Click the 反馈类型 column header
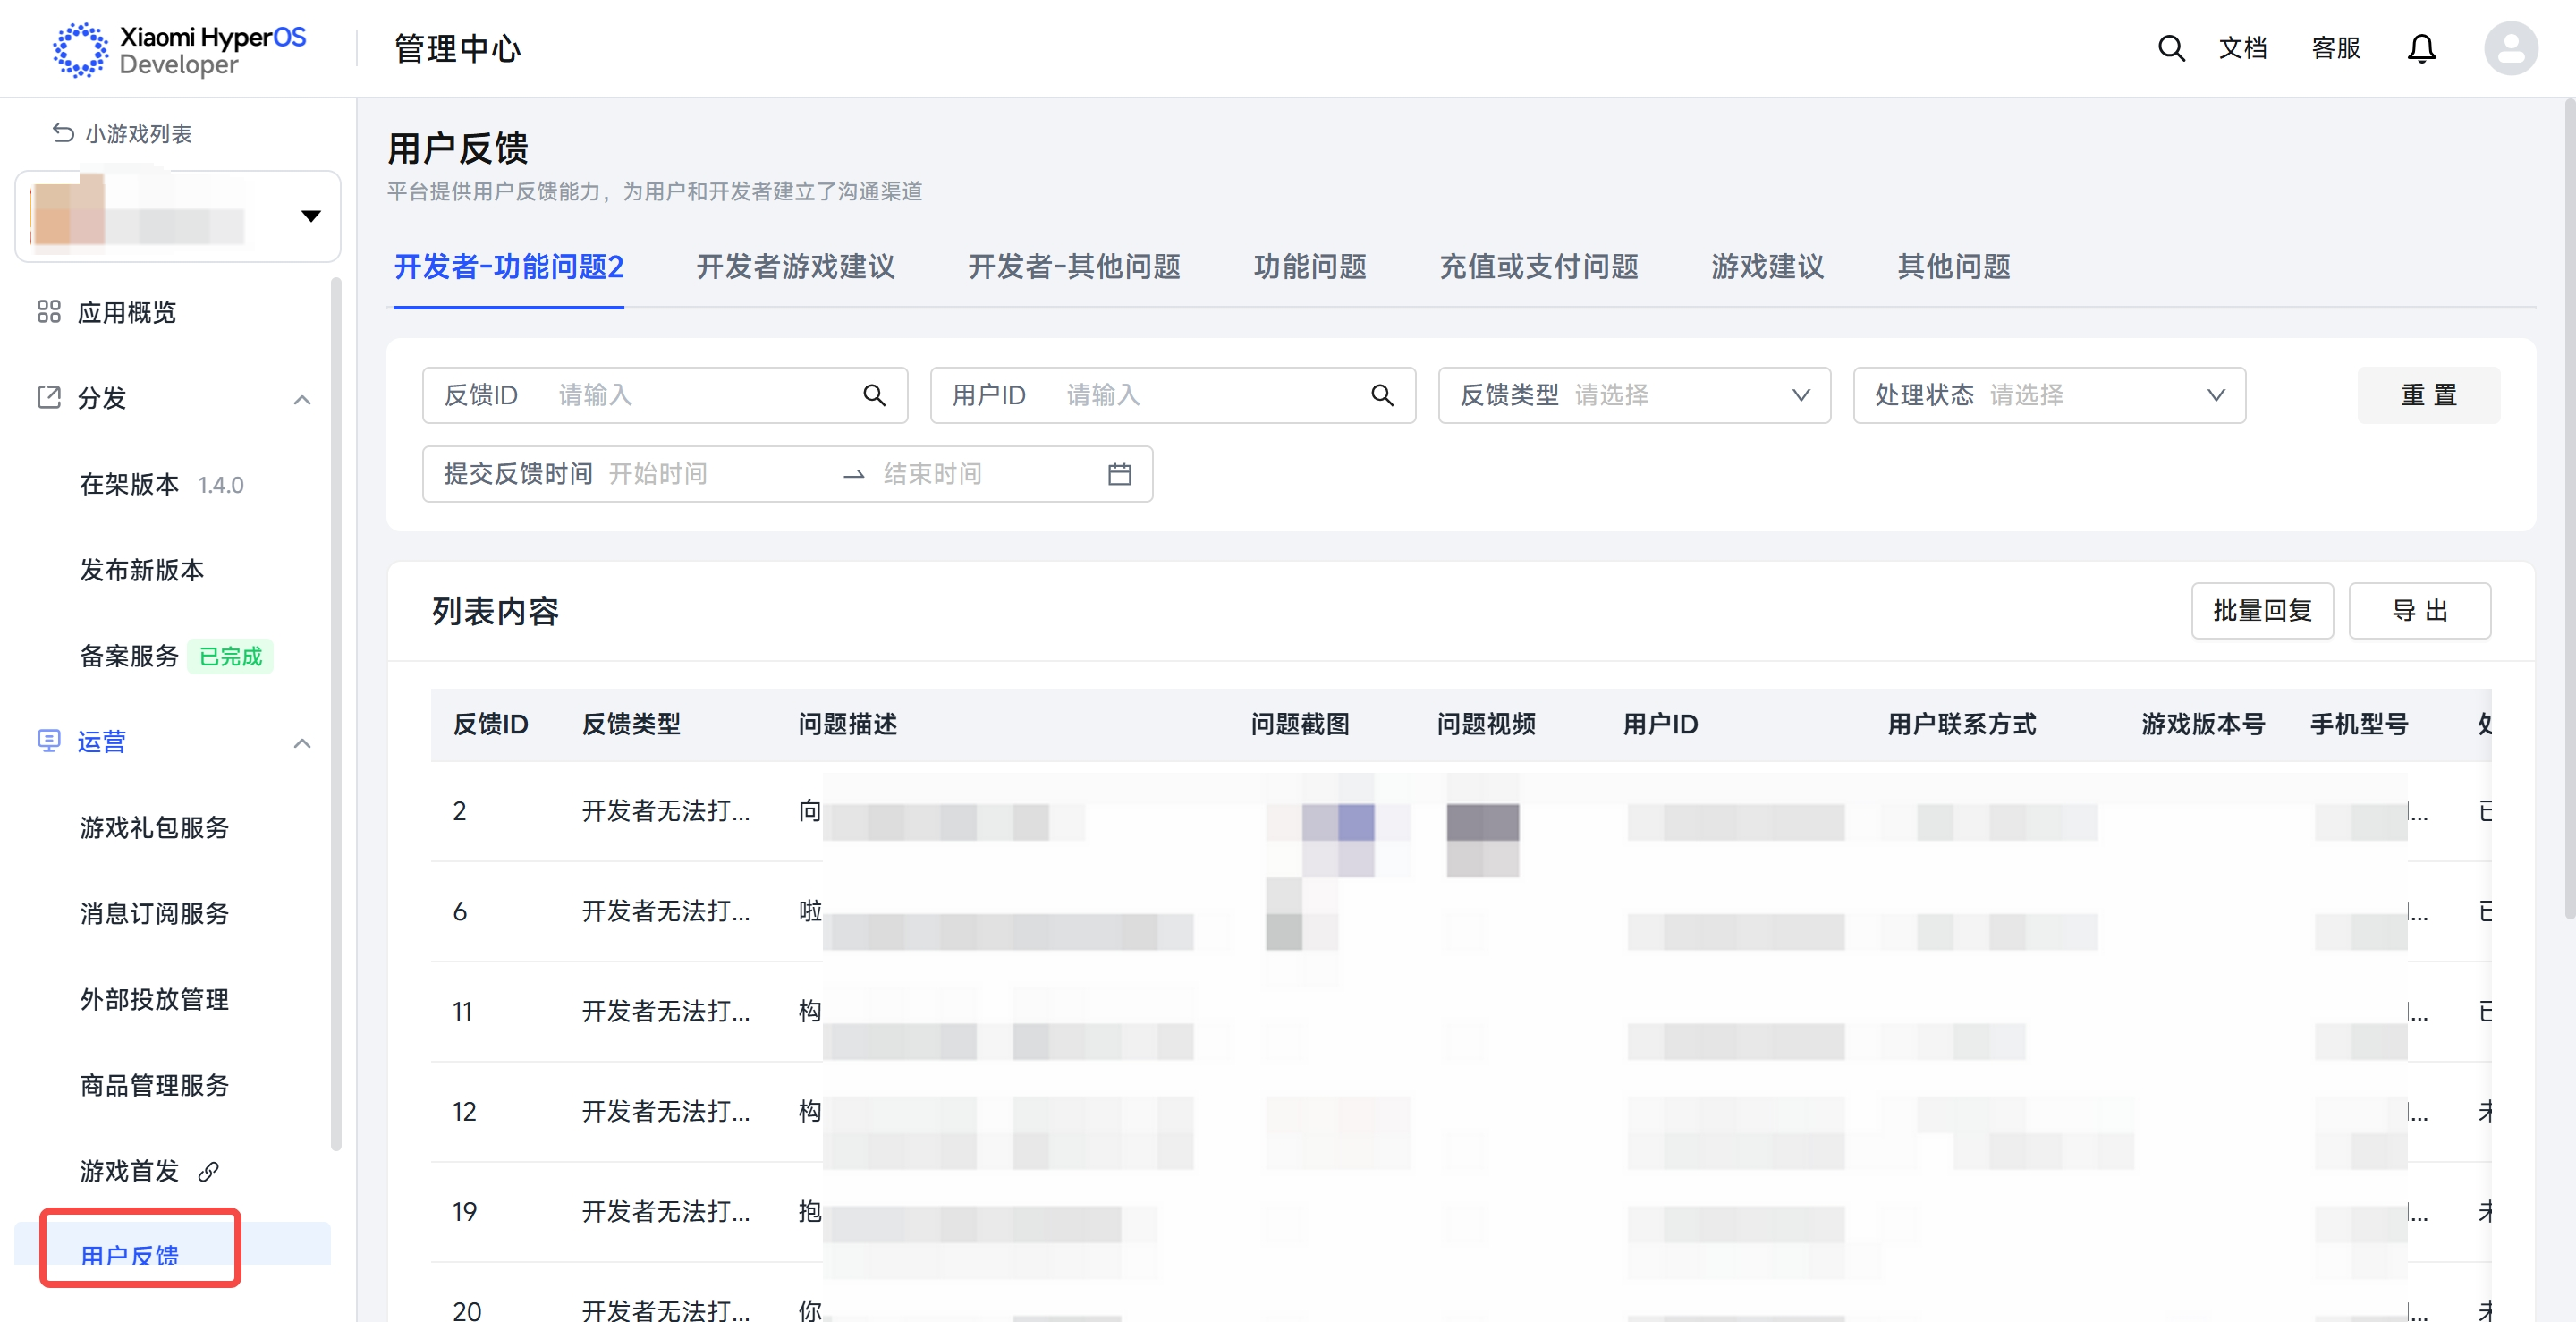The width and height of the screenshot is (2576, 1322). tap(631, 724)
